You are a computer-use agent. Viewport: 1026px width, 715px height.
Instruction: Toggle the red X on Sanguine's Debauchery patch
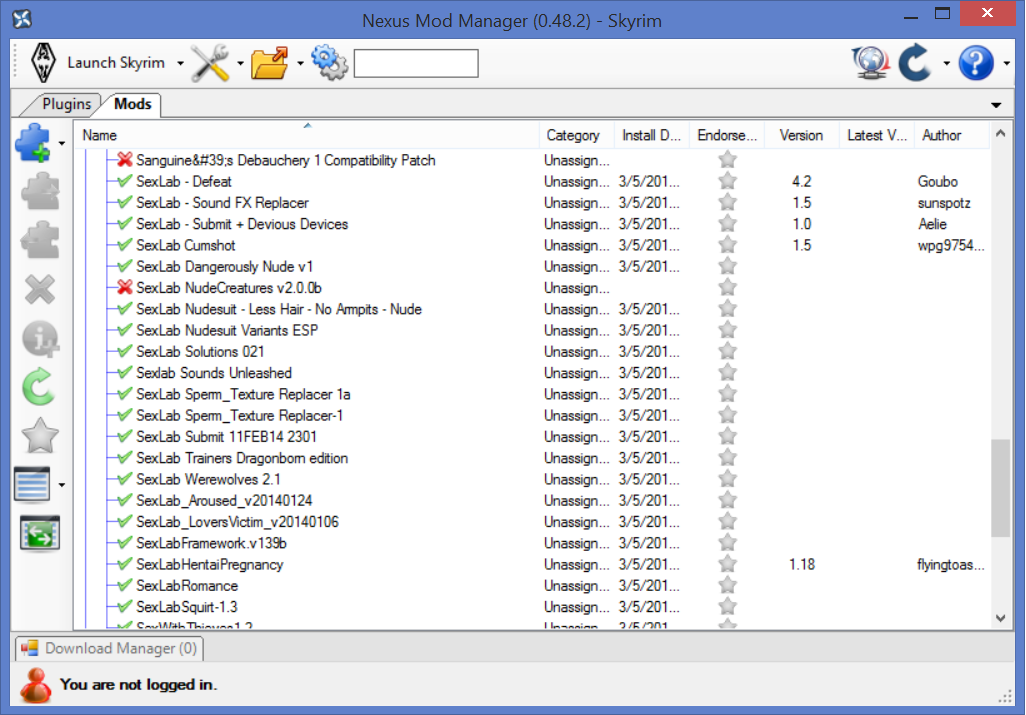tap(125, 160)
